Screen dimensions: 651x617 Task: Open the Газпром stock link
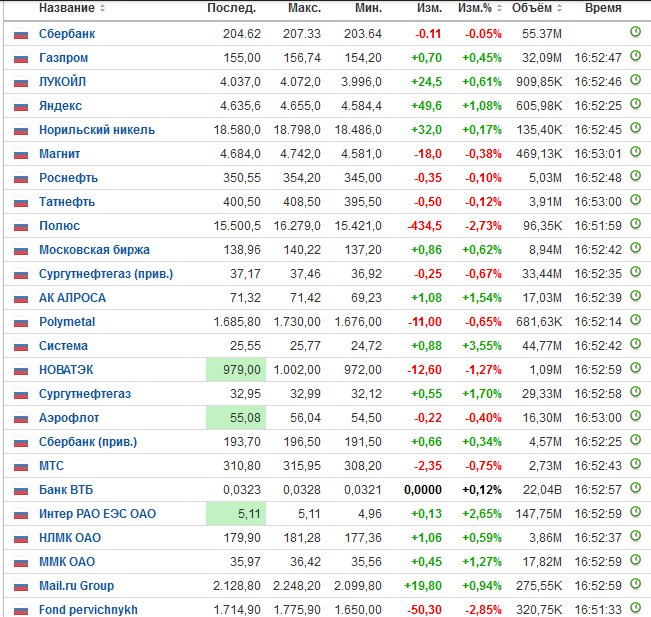(x=64, y=58)
